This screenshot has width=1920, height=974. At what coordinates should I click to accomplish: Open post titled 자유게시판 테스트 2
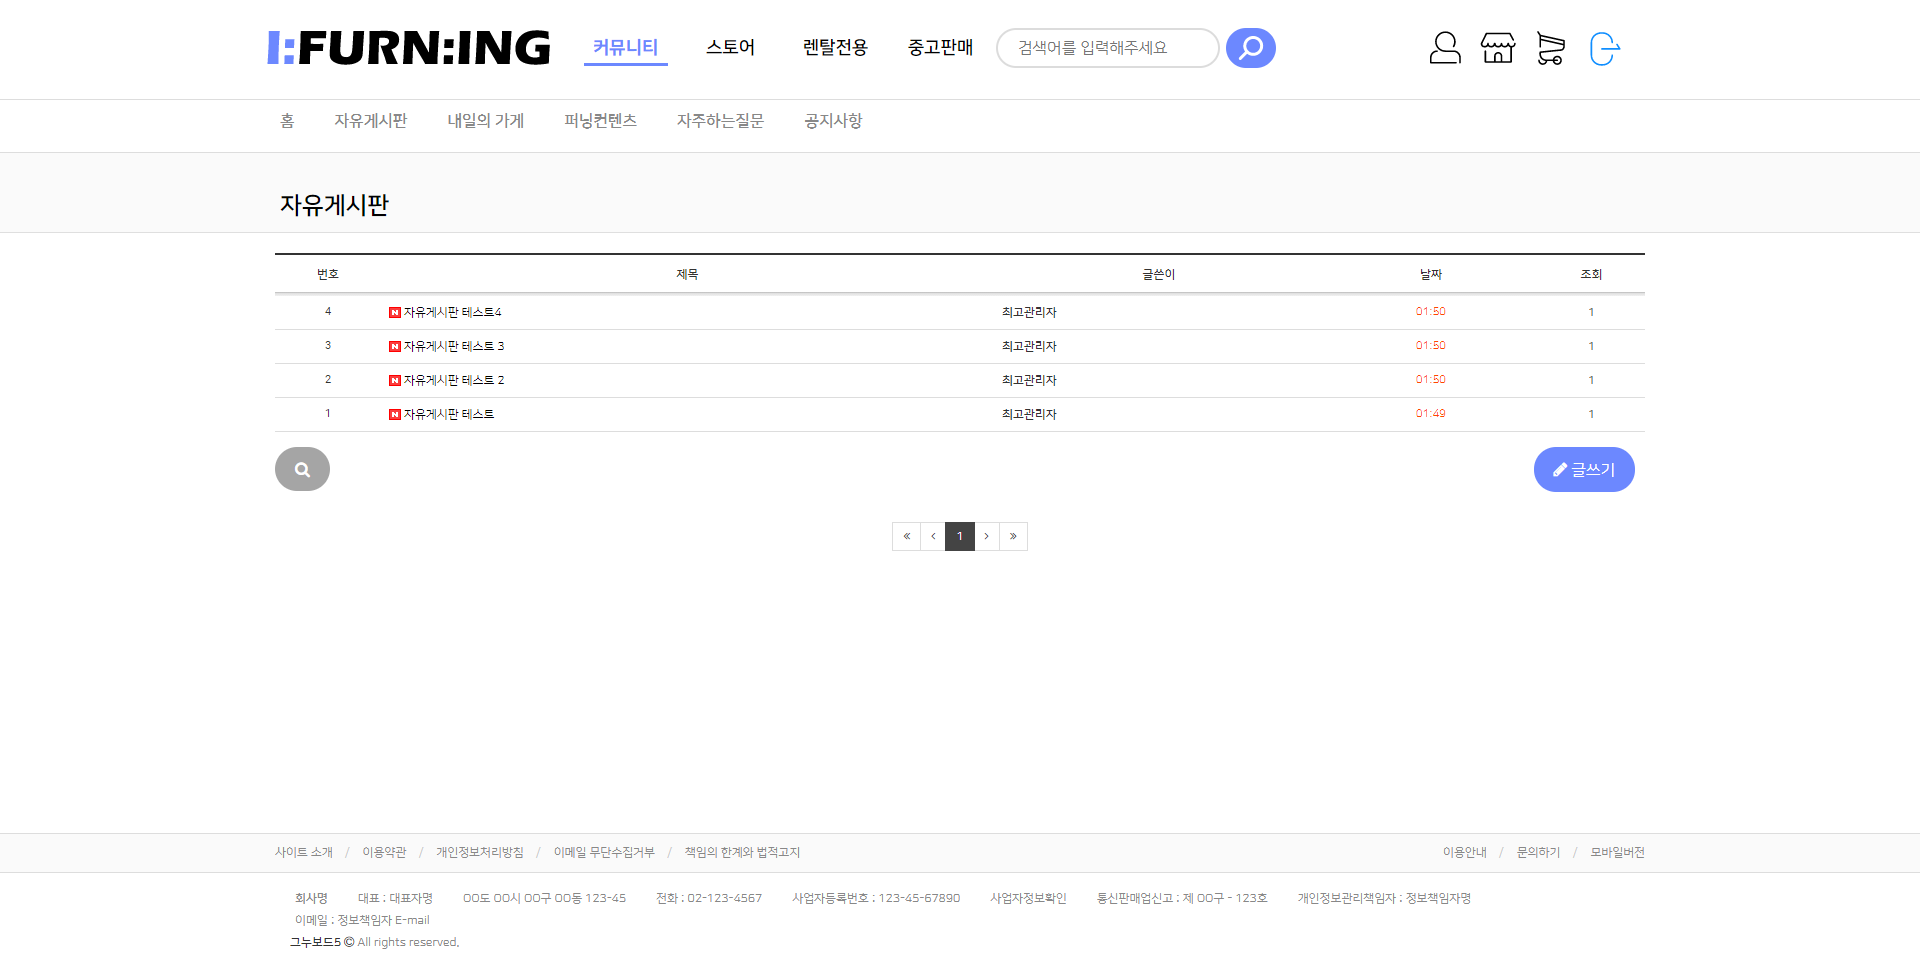(453, 380)
